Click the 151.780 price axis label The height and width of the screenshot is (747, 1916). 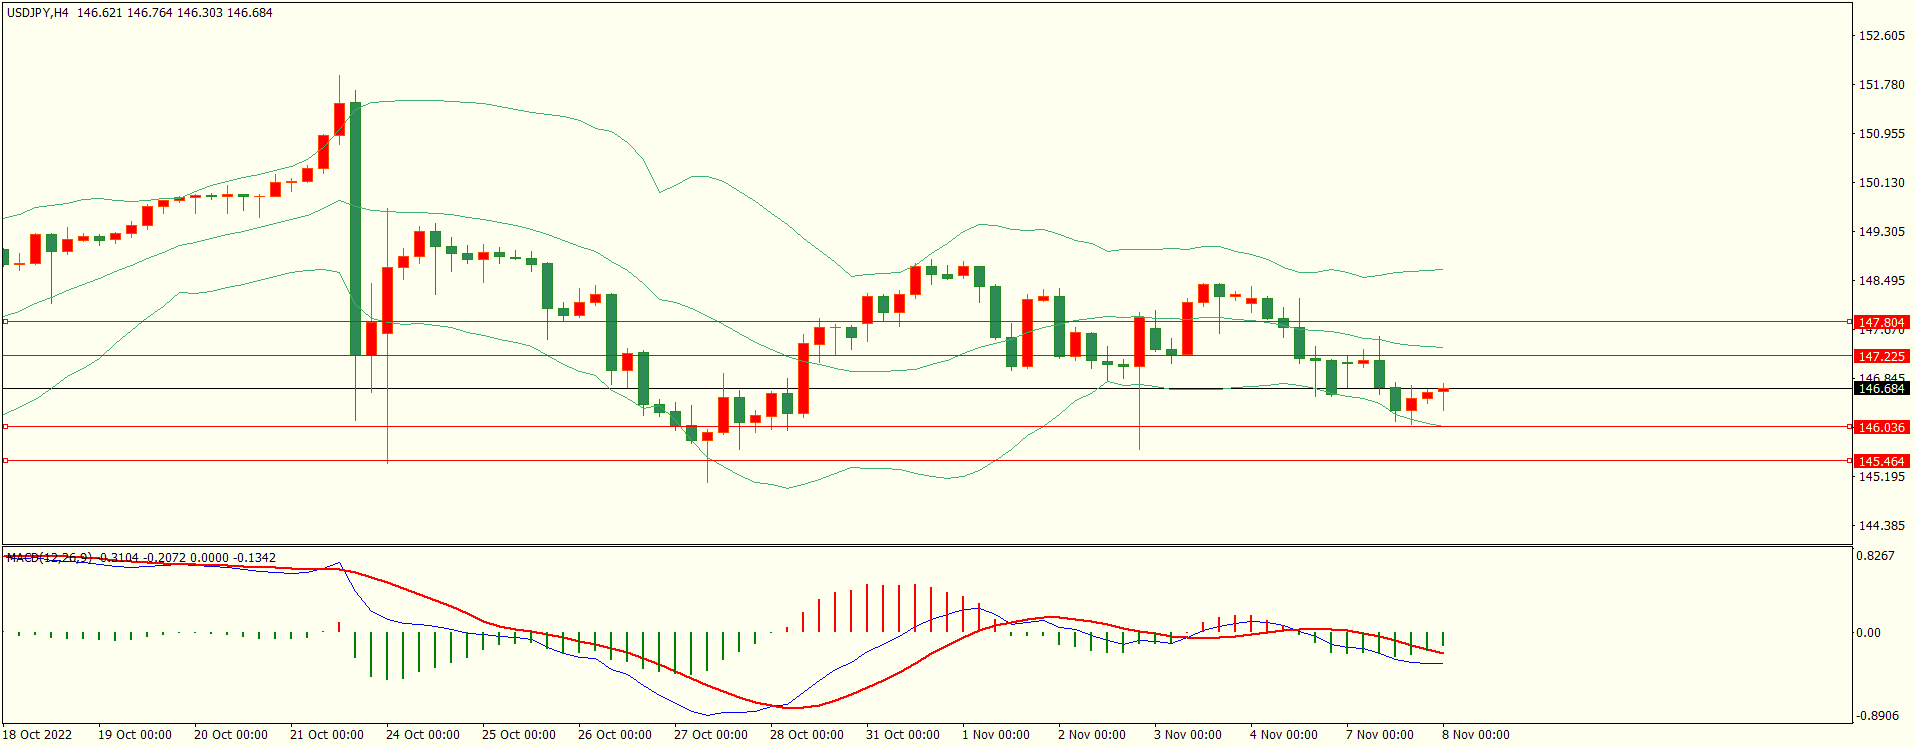click(x=1881, y=85)
